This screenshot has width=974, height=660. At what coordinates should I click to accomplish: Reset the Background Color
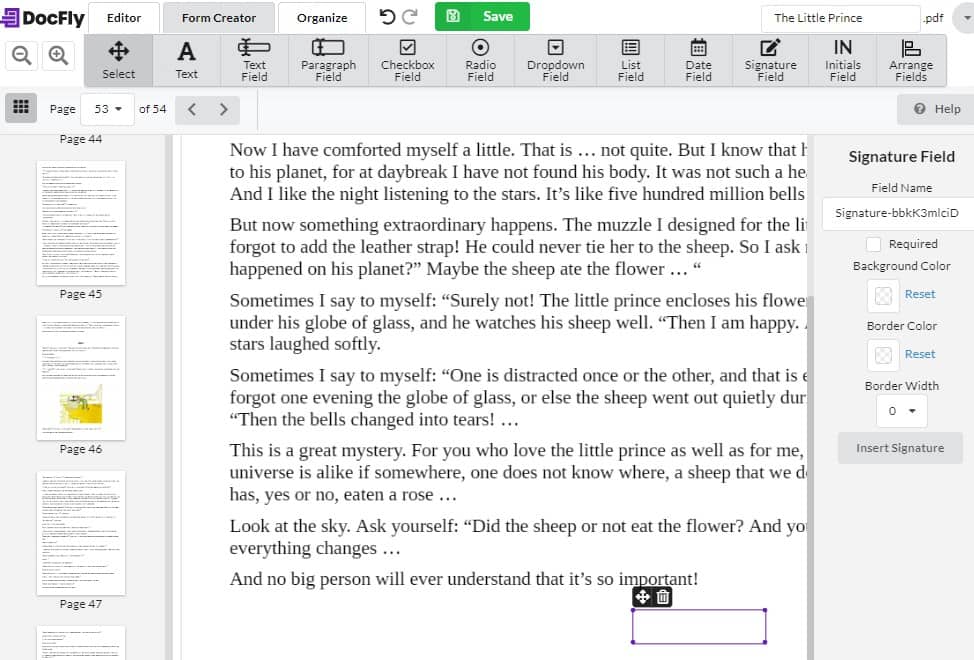click(x=919, y=293)
